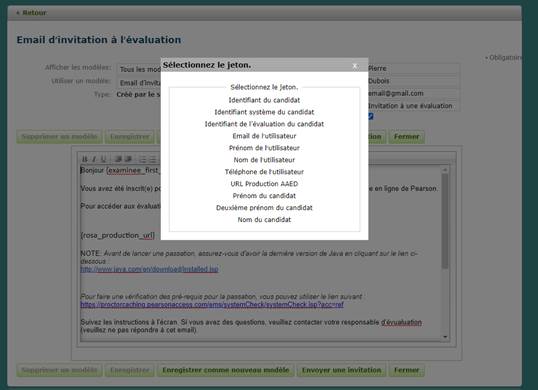
Task: Choose 'Téléphone de l'utilisateur' token
Action: [x=264, y=172]
